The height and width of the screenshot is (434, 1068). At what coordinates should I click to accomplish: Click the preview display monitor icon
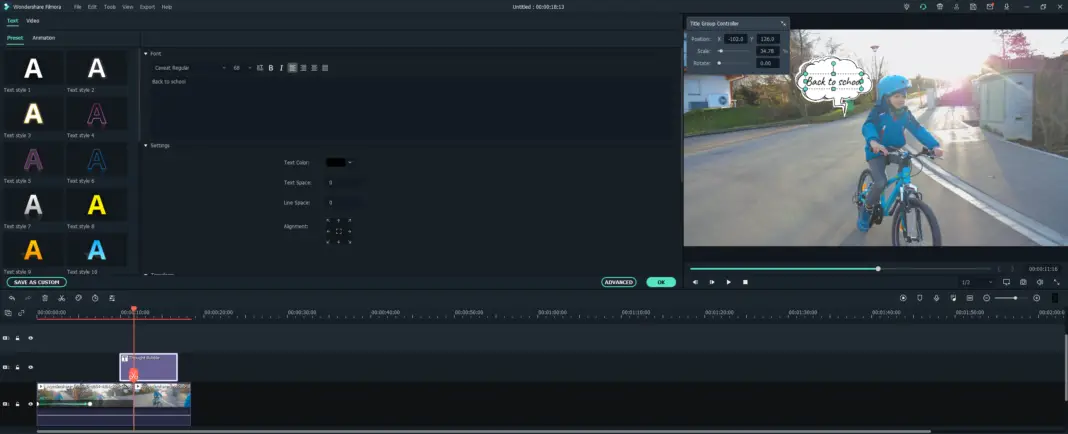pyautogui.click(x=1007, y=282)
